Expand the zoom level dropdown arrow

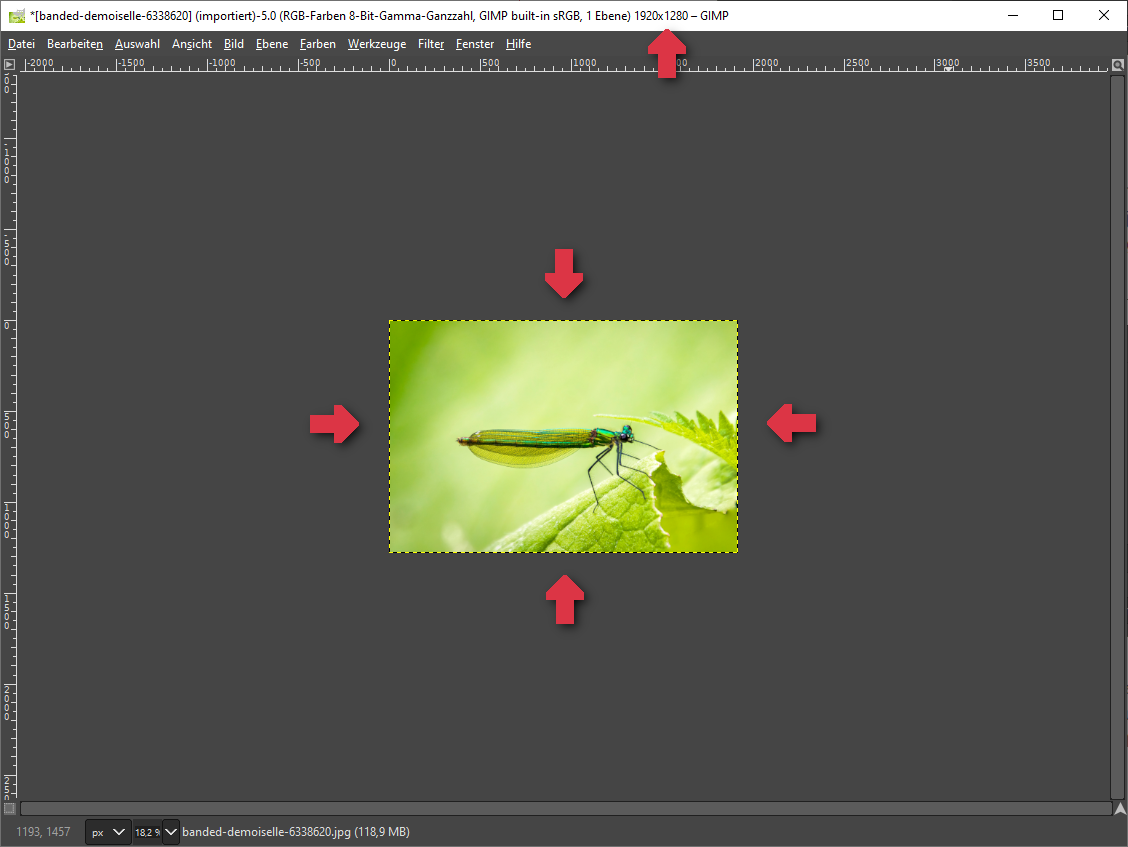(171, 832)
